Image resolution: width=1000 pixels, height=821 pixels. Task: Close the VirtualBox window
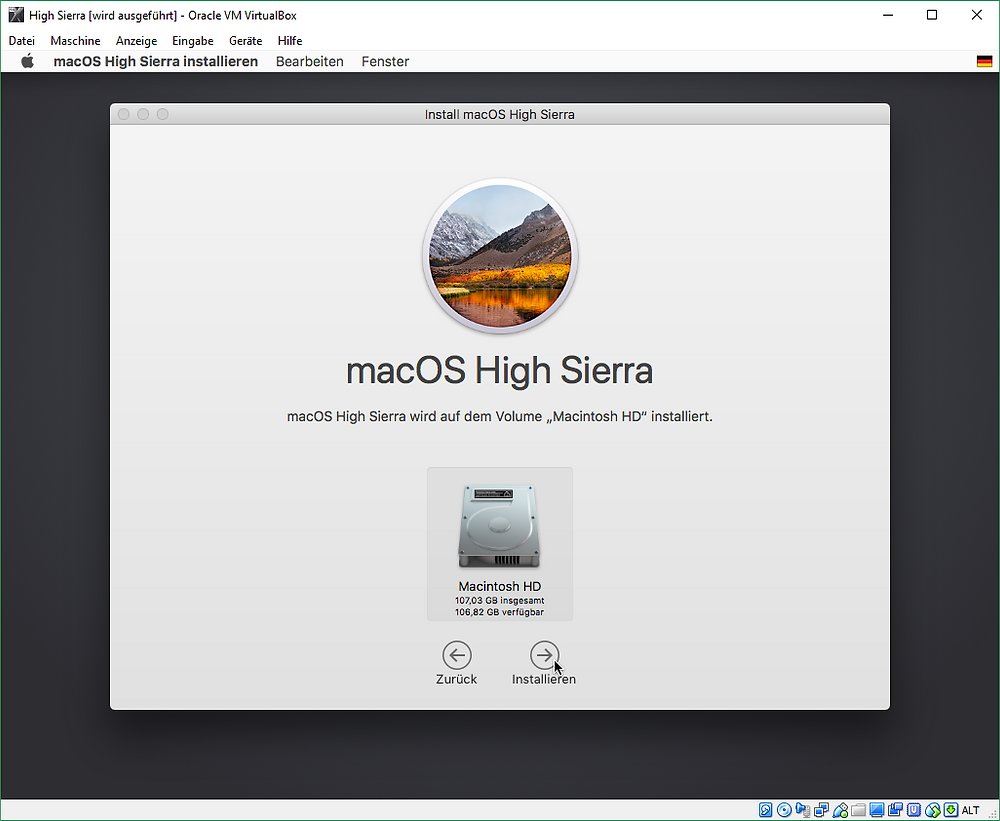click(x=976, y=15)
